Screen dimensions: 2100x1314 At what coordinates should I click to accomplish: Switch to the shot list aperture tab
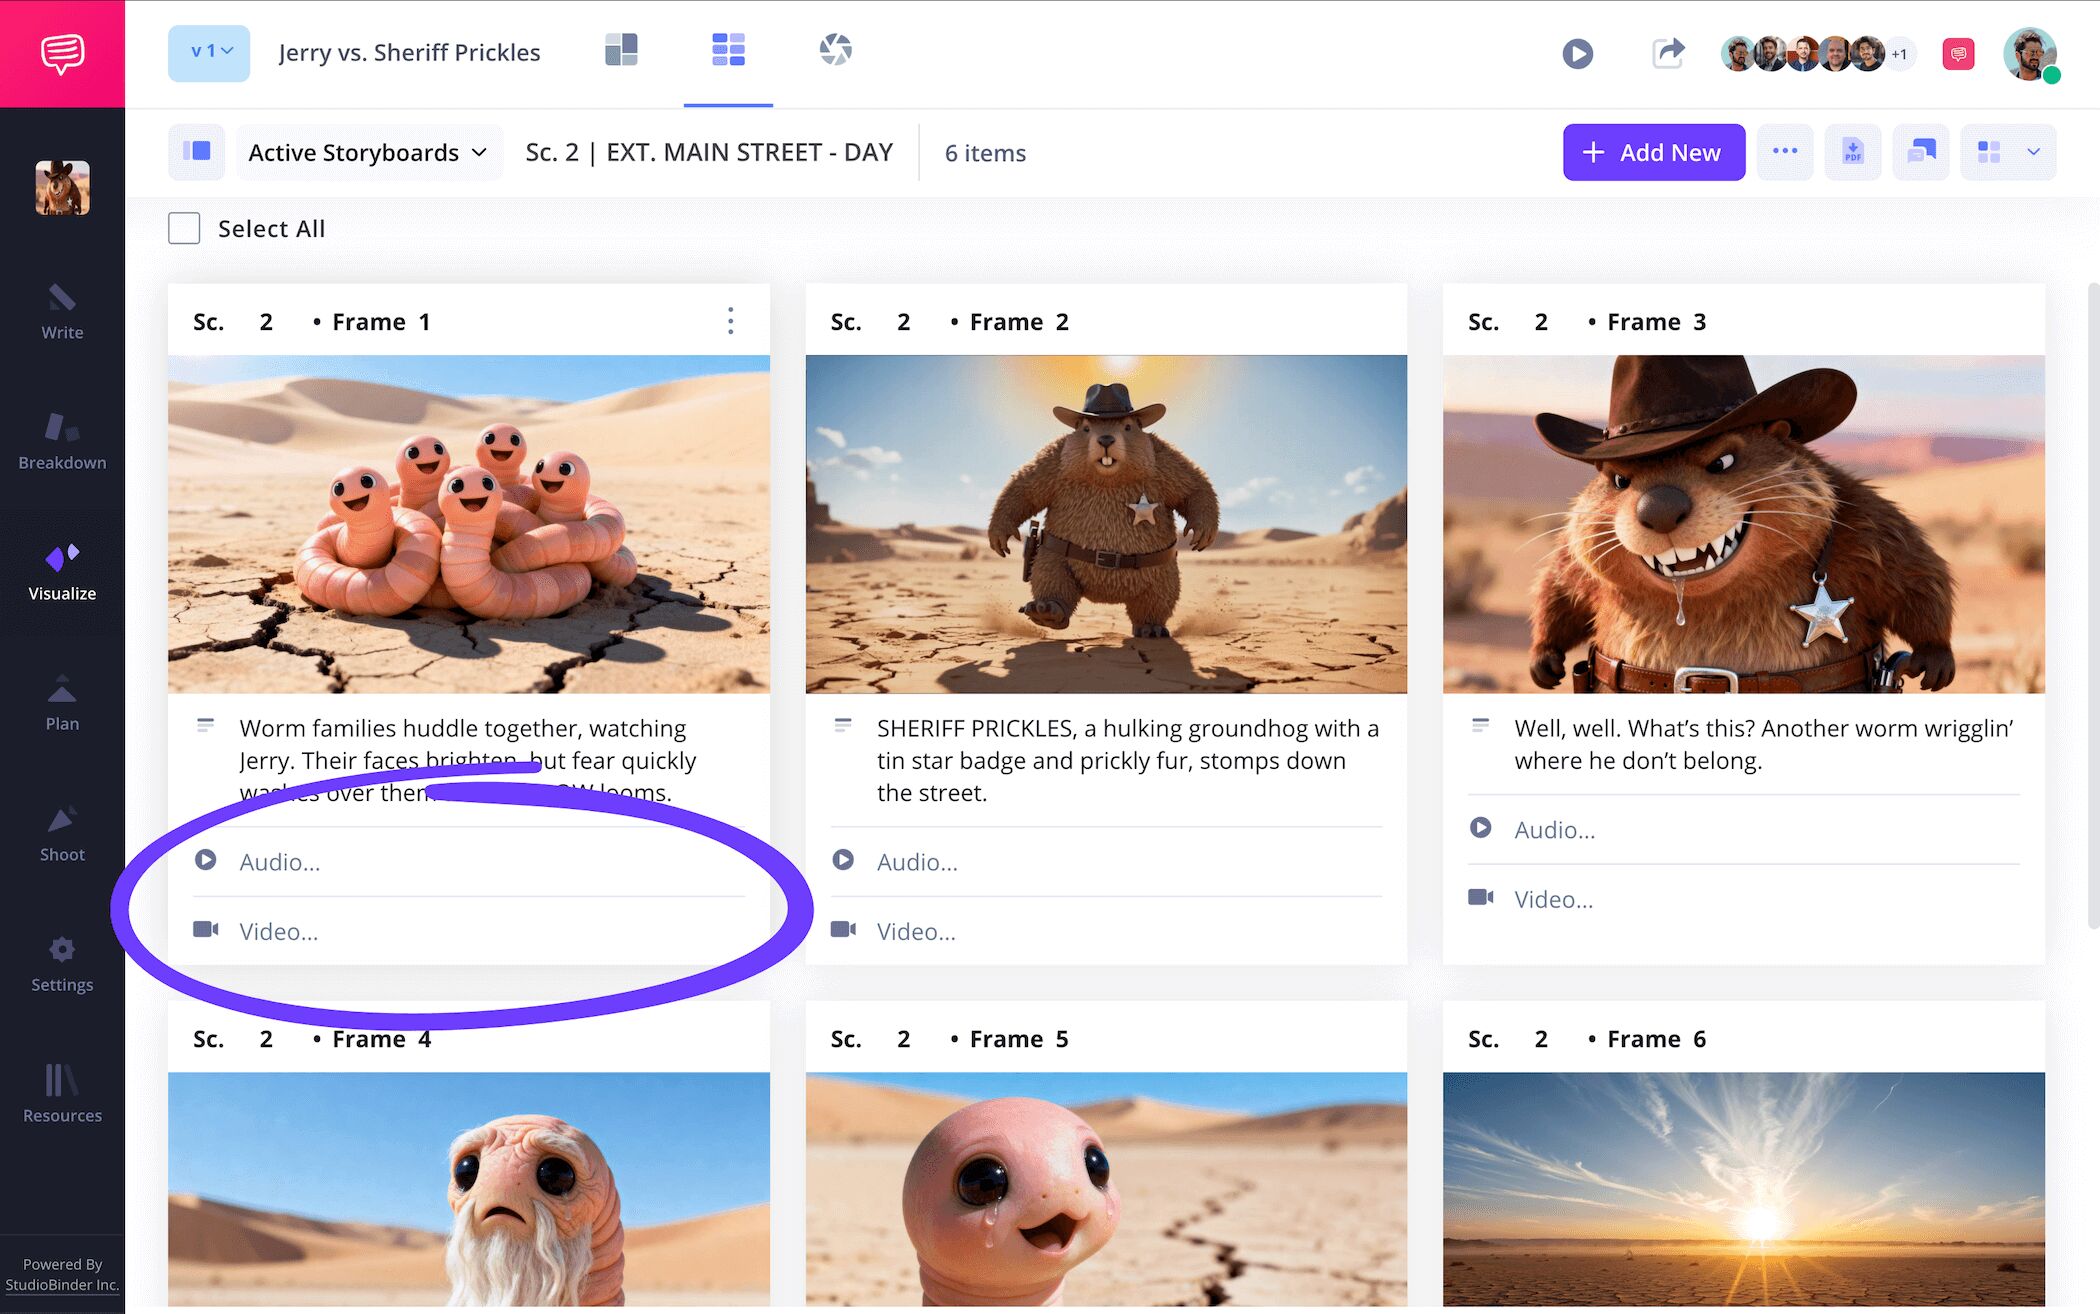(835, 50)
